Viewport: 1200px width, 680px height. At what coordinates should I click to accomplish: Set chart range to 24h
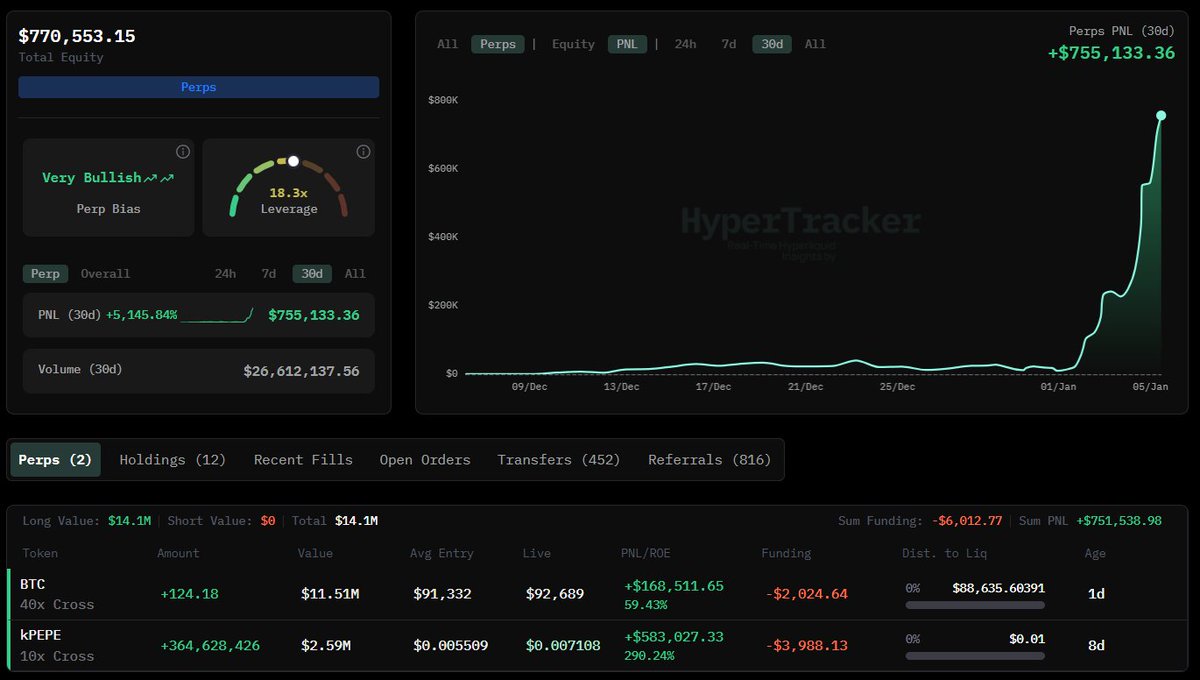pos(685,44)
